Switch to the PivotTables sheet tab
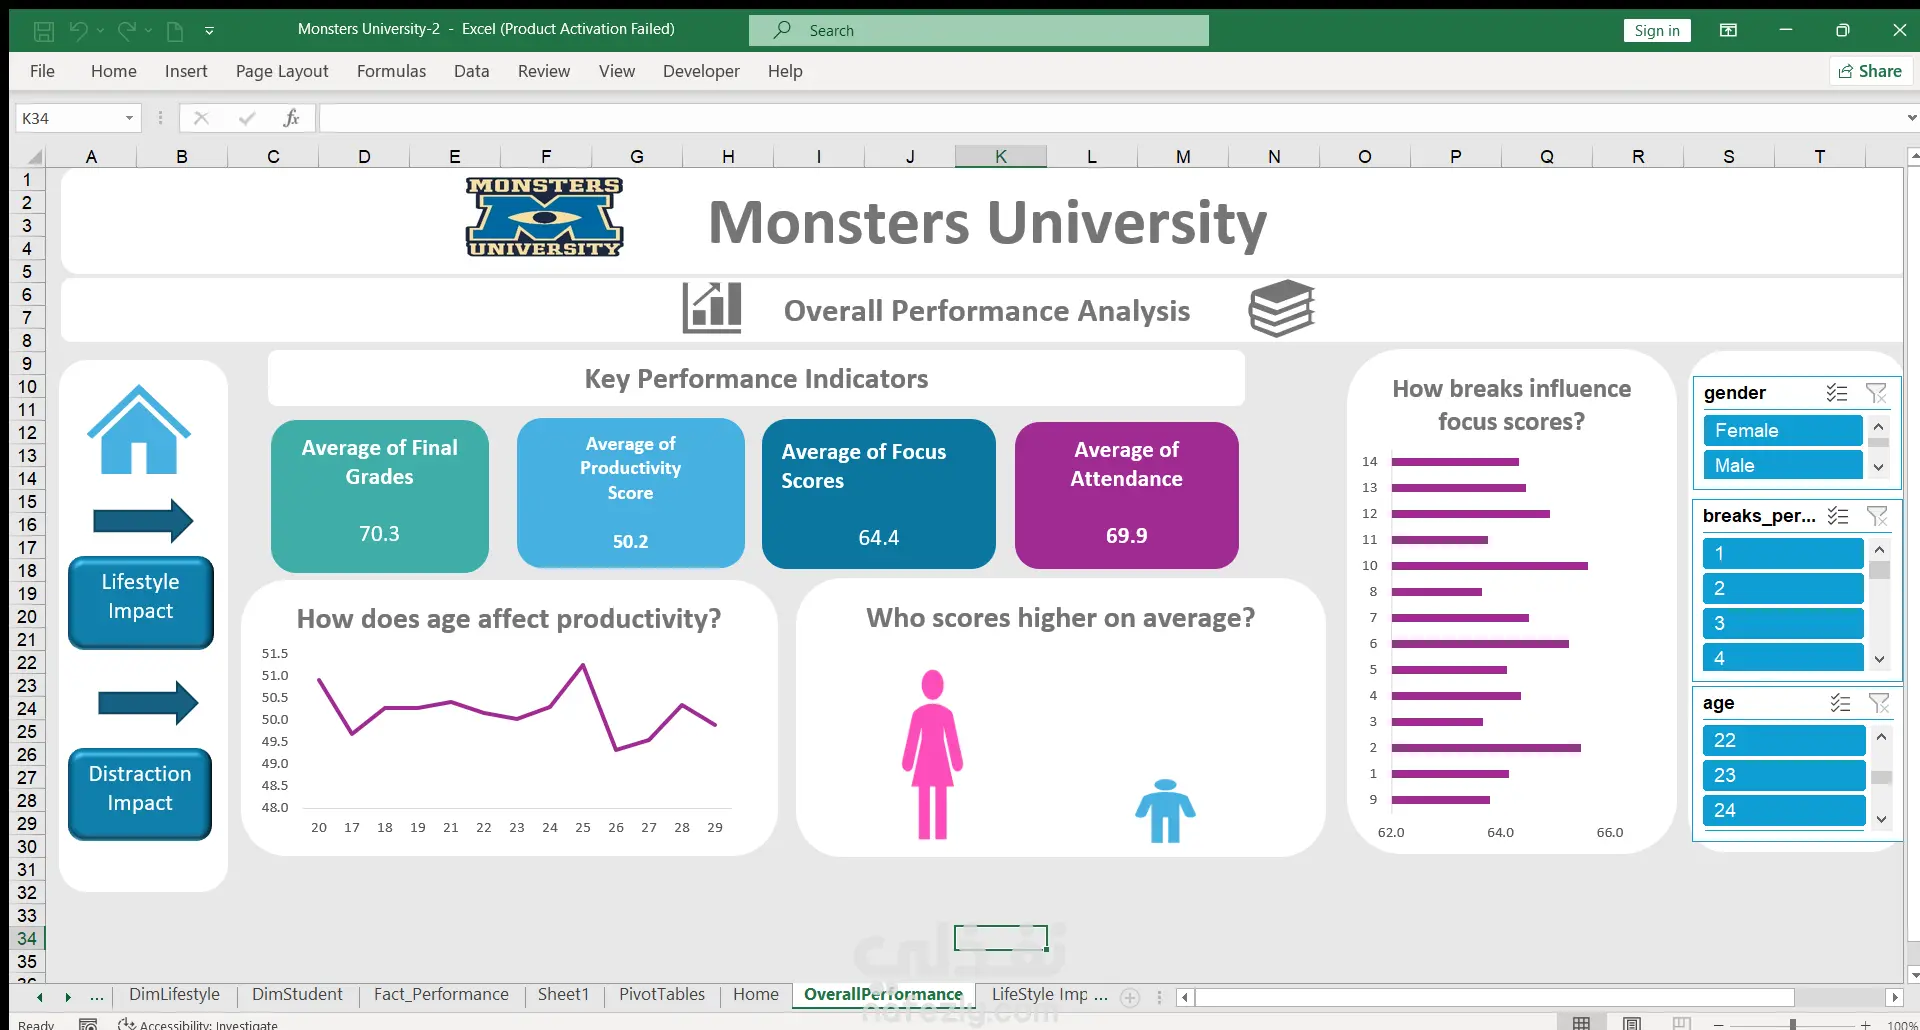Image resolution: width=1920 pixels, height=1030 pixels. coord(662,994)
